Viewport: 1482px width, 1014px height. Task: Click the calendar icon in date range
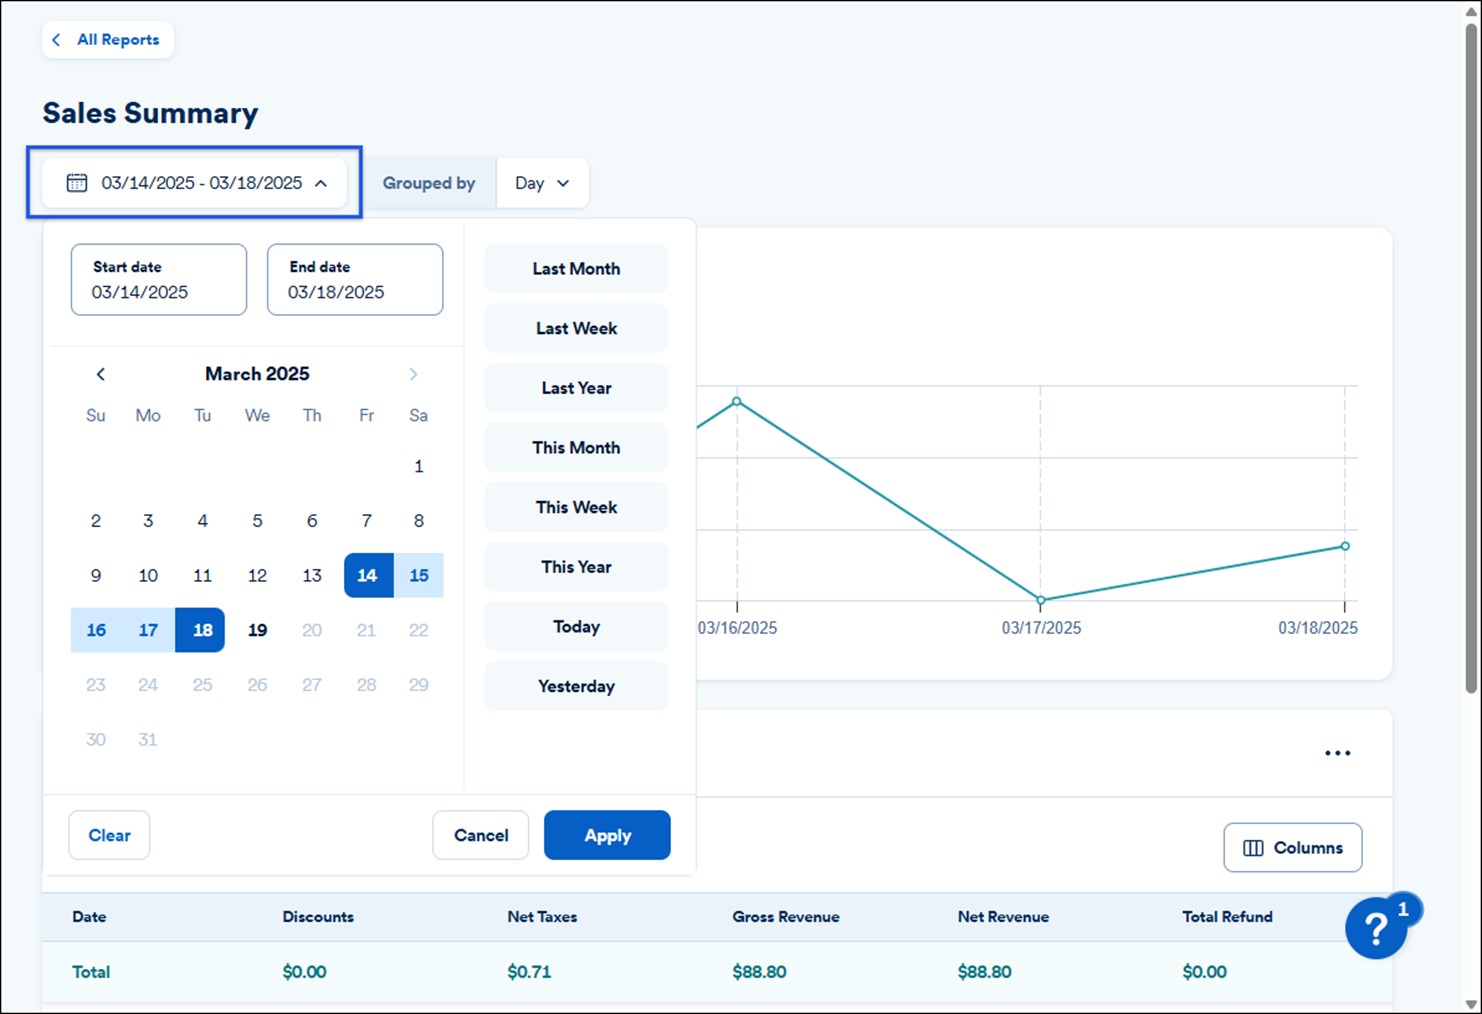point(77,183)
